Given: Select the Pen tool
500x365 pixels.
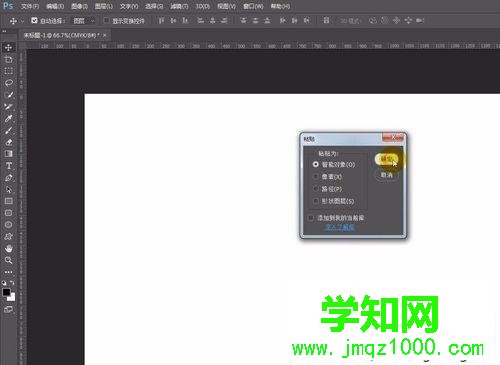Looking at the screenshot, I should 8,177.
